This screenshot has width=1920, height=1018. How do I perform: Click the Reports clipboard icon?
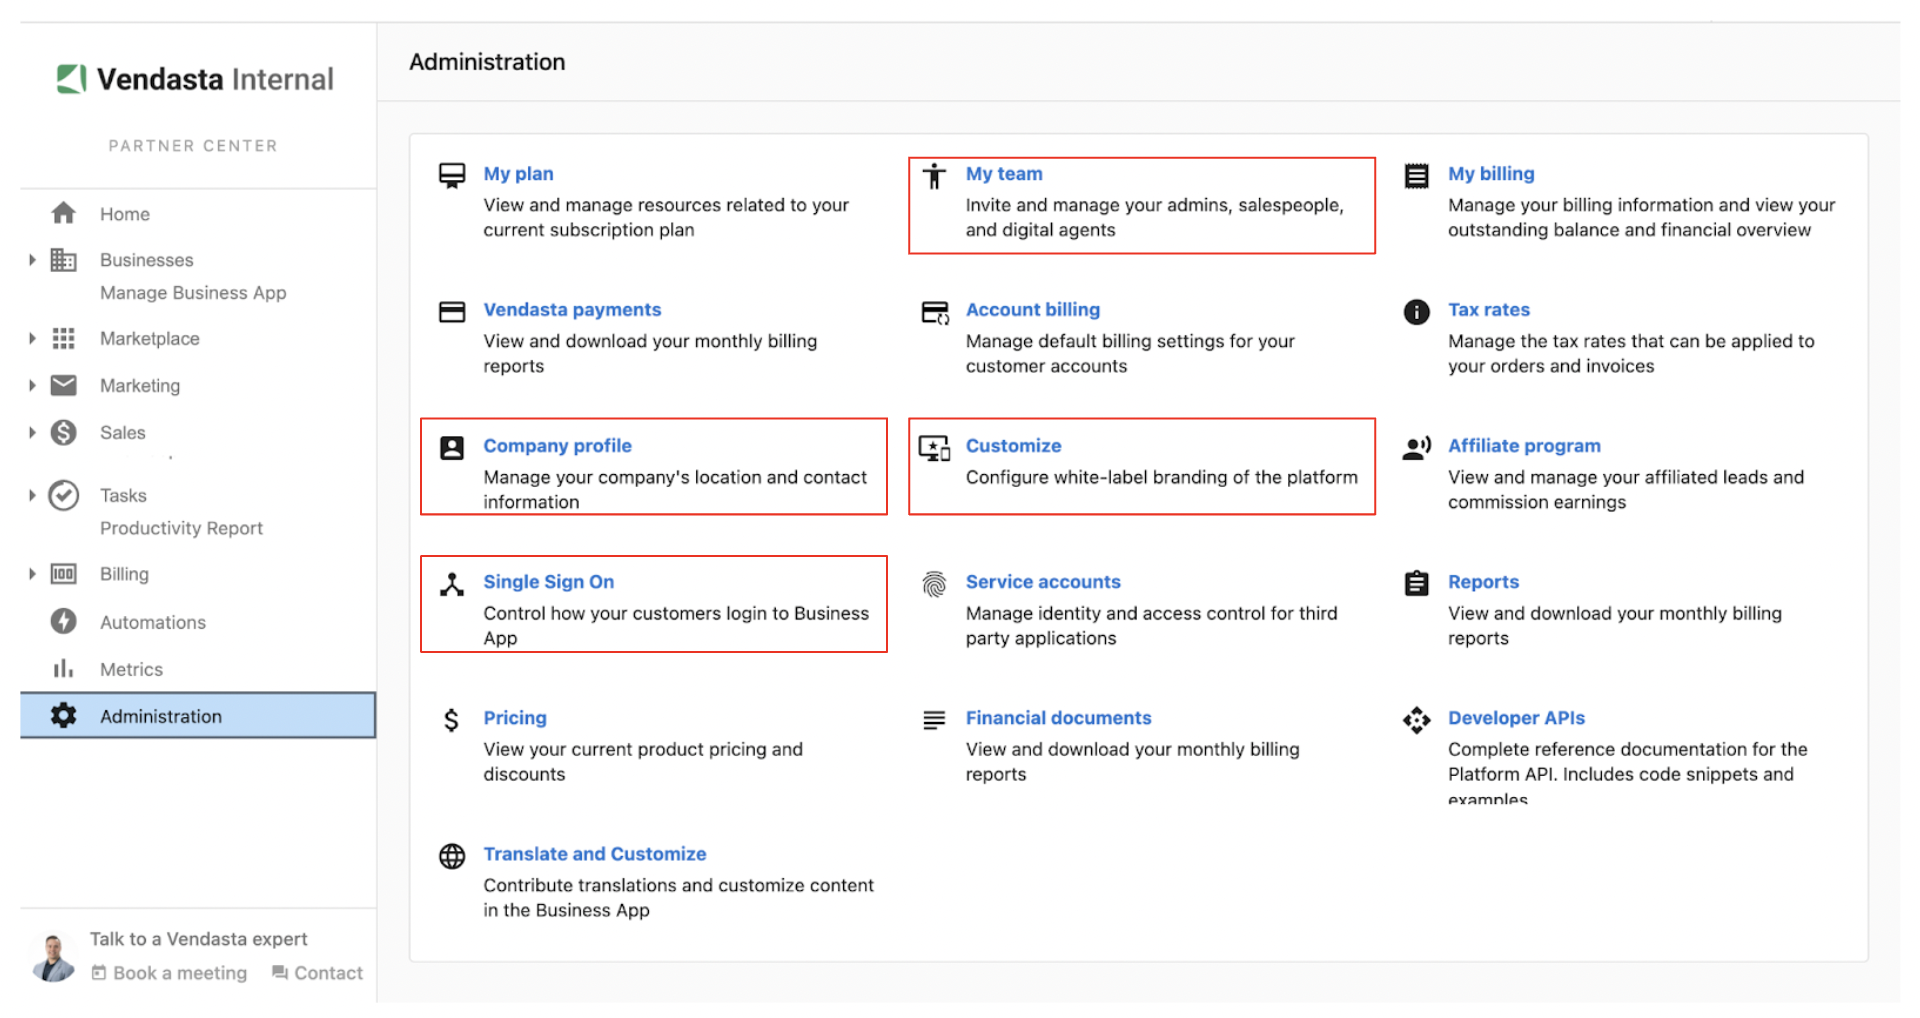click(1416, 583)
